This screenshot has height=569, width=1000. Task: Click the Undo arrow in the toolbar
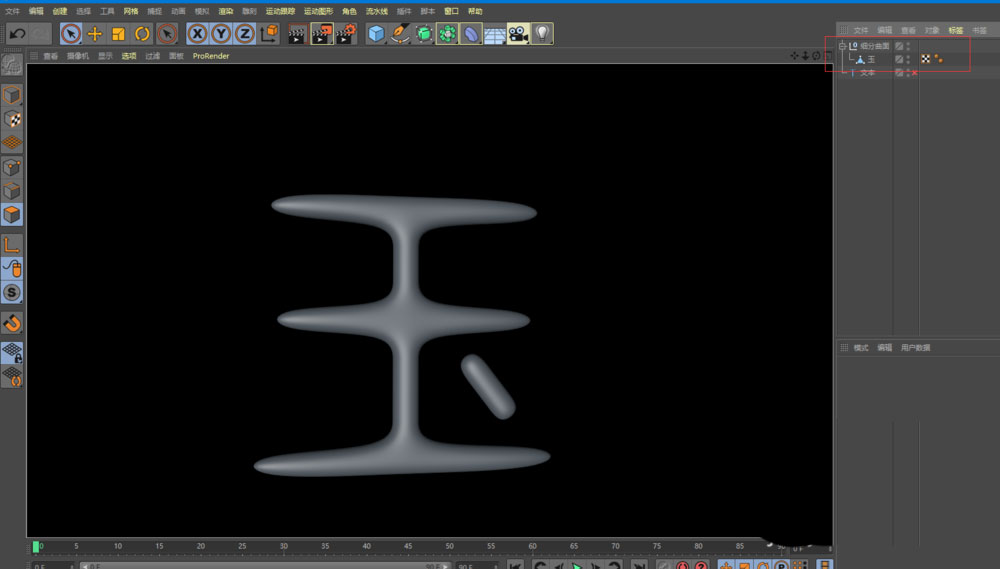click(17, 34)
